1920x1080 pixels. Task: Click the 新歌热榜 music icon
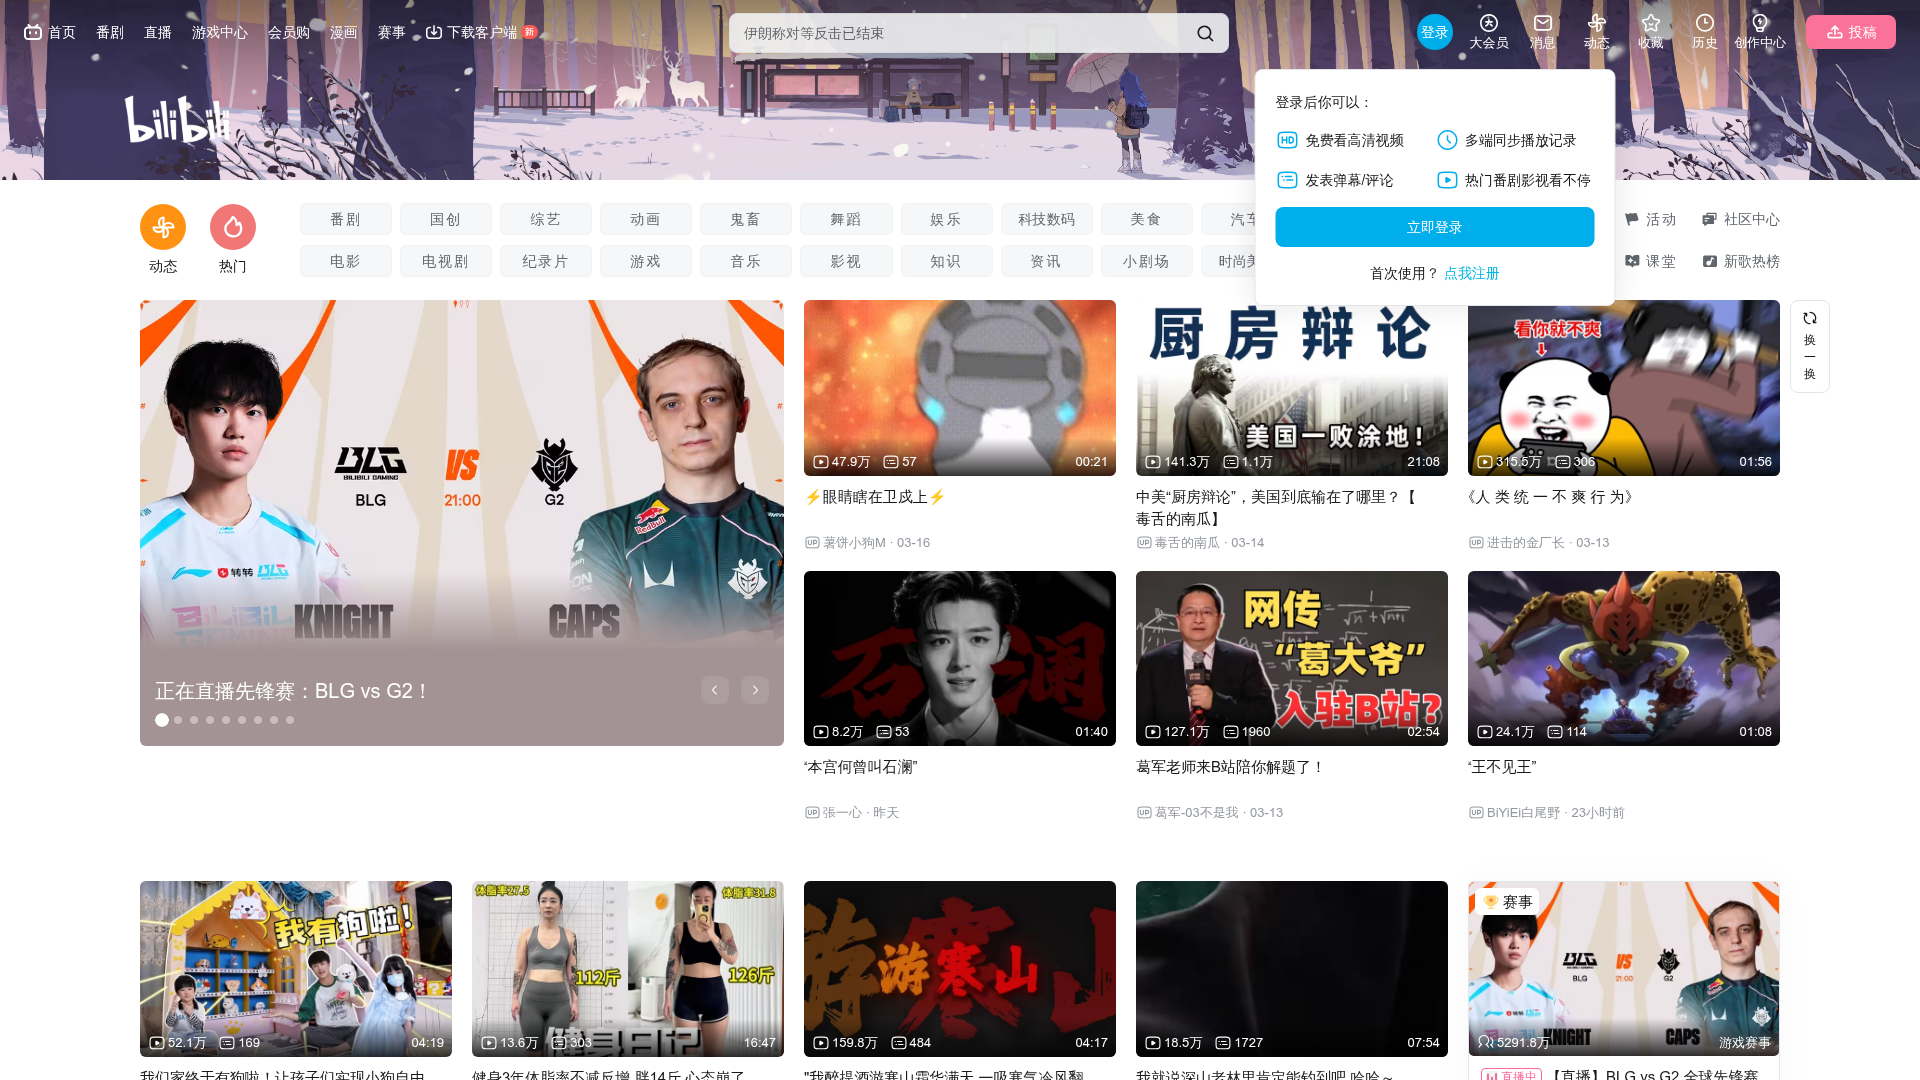tap(1710, 261)
